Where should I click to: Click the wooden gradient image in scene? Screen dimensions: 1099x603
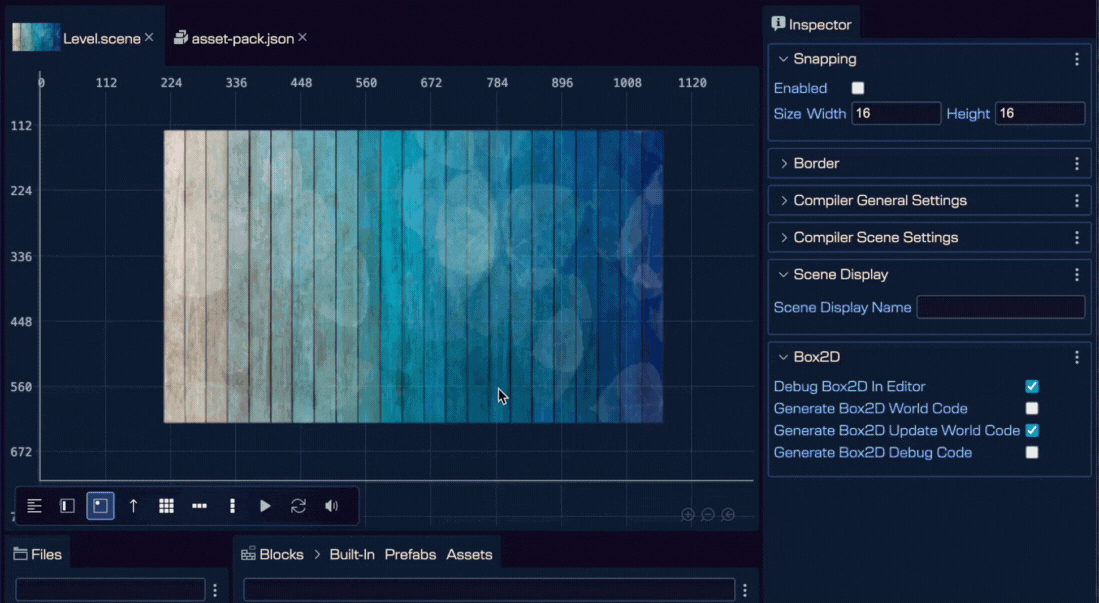click(x=414, y=276)
